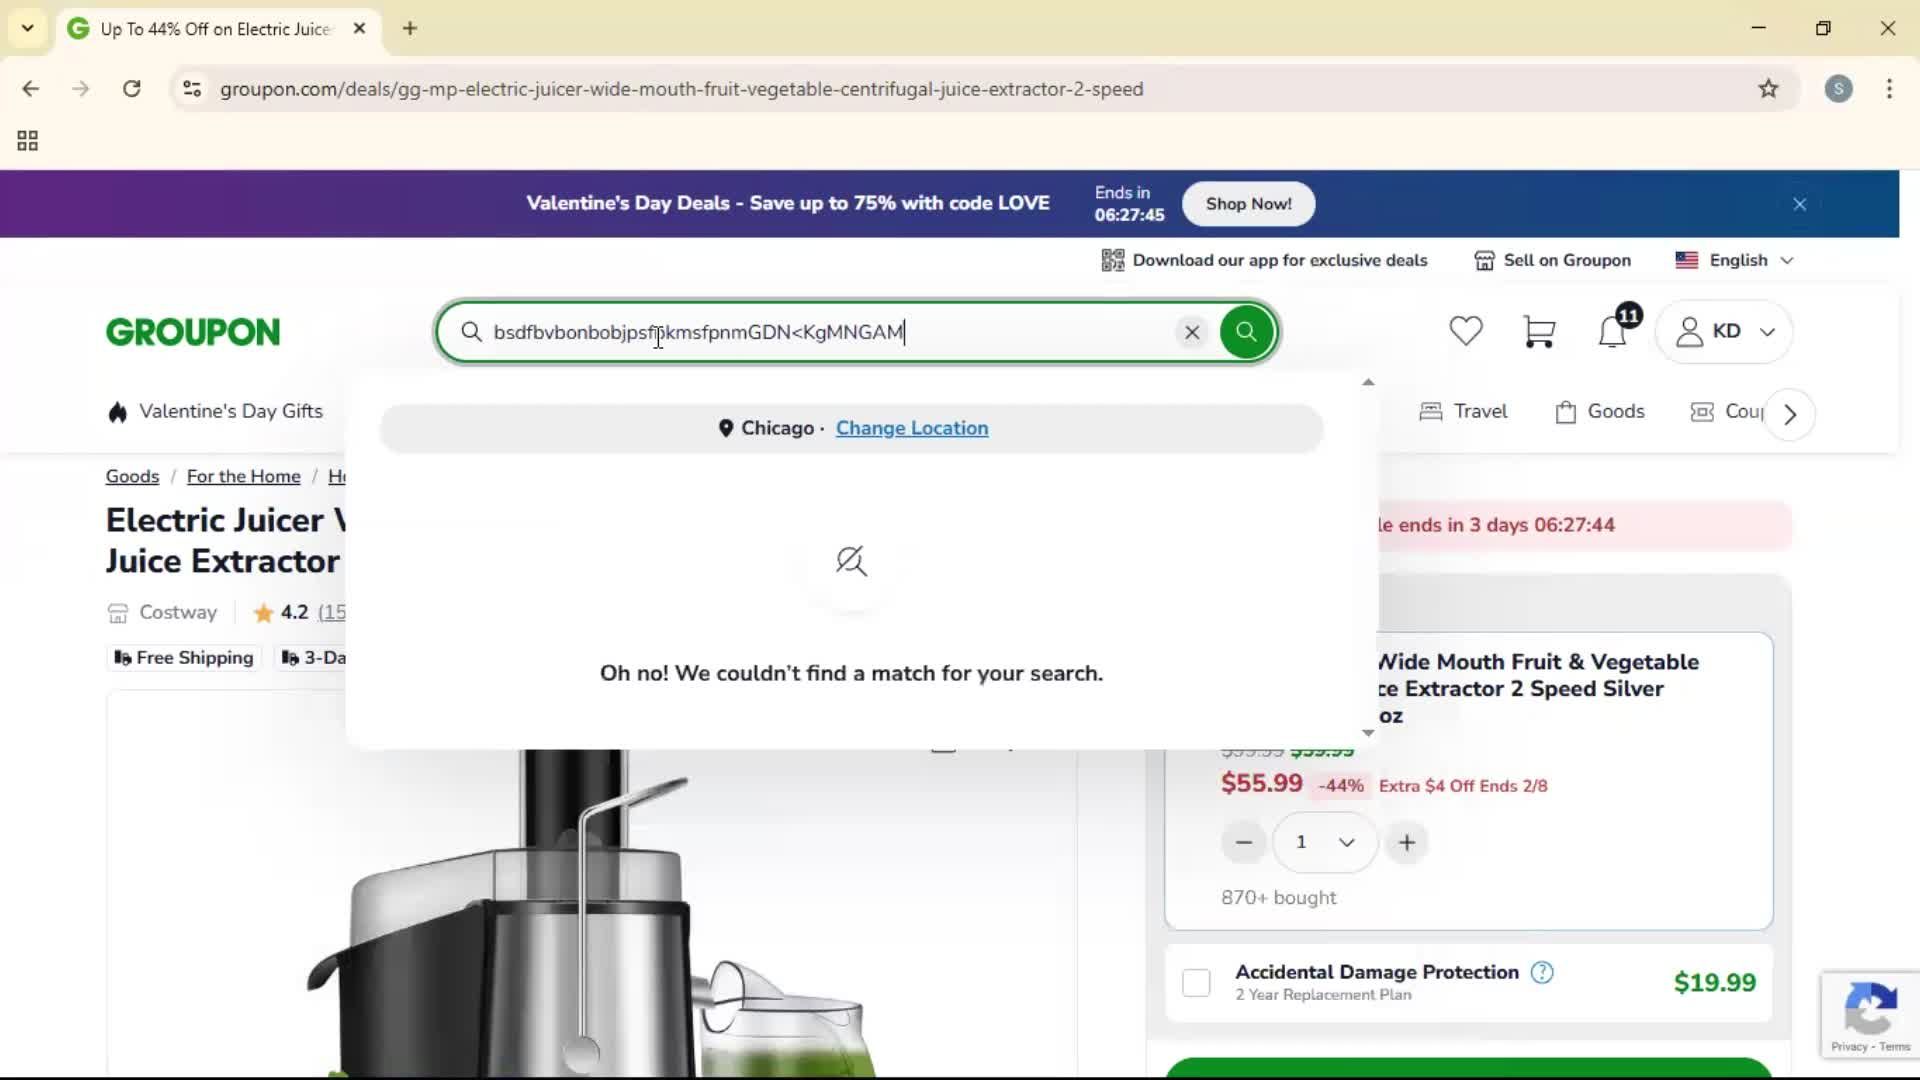Clear the search text with the X icon

1191,332
